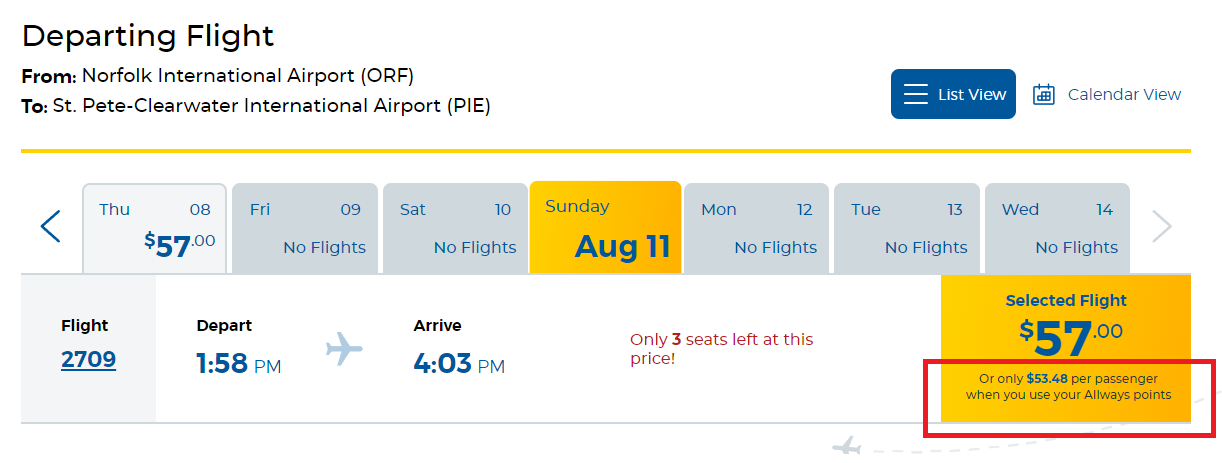Select the Tue 13 date tab

click(906, 229)
